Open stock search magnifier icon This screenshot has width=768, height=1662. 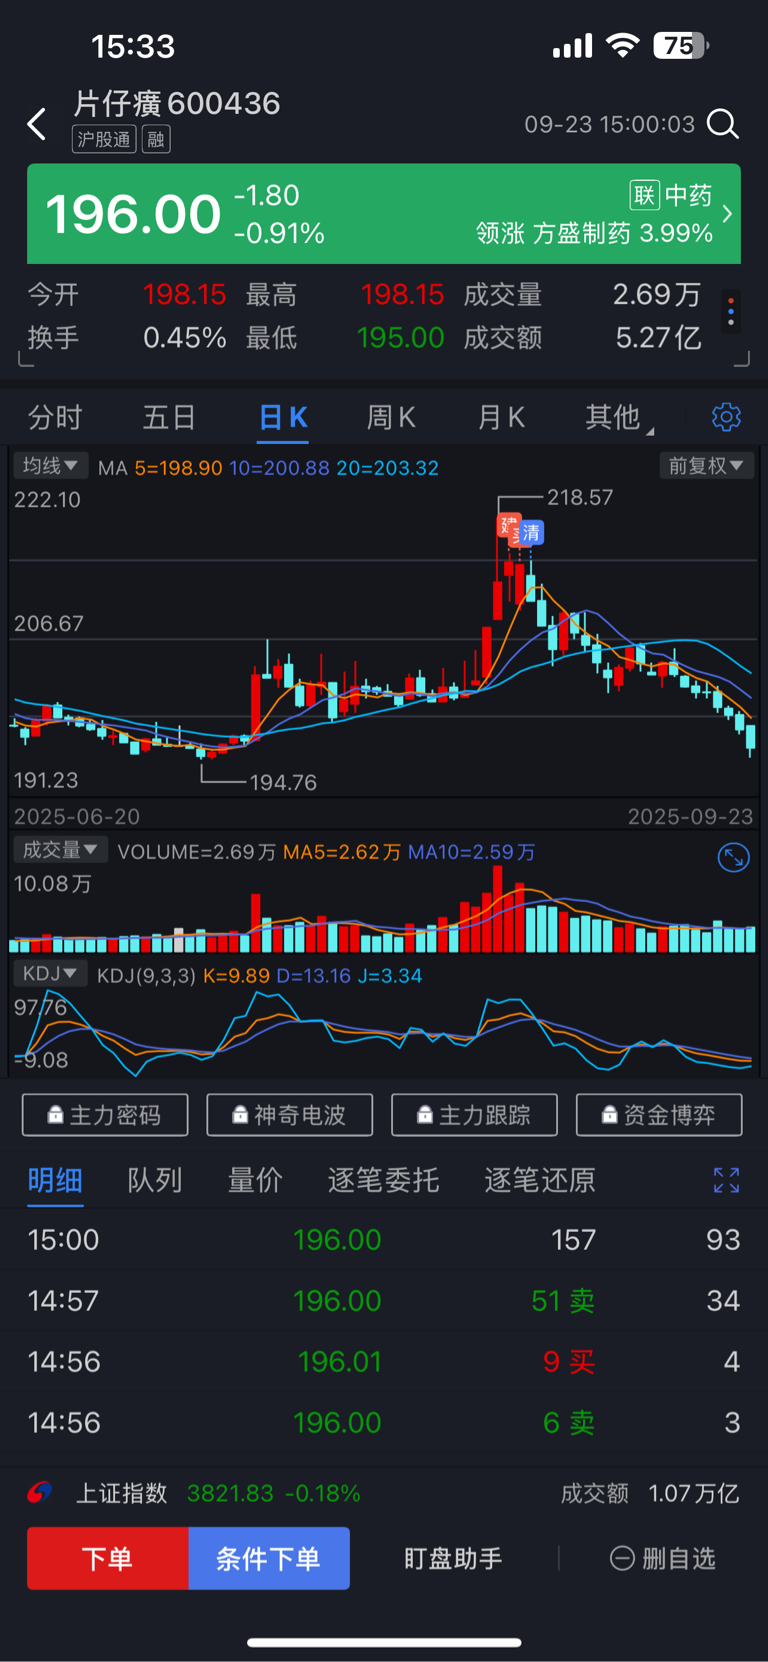pos(722,124)
